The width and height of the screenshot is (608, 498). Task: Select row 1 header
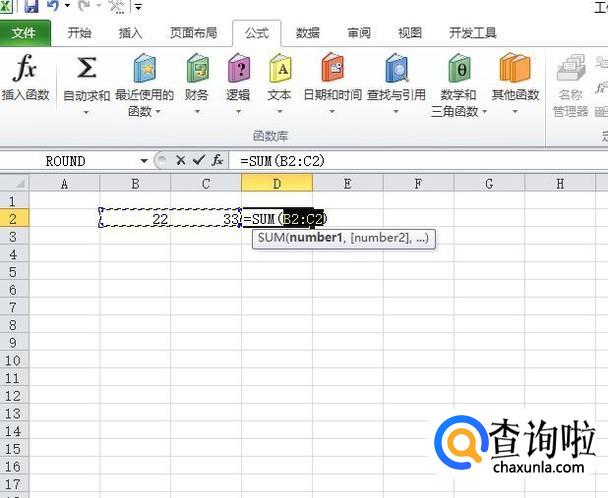click(x=14, y=201)
